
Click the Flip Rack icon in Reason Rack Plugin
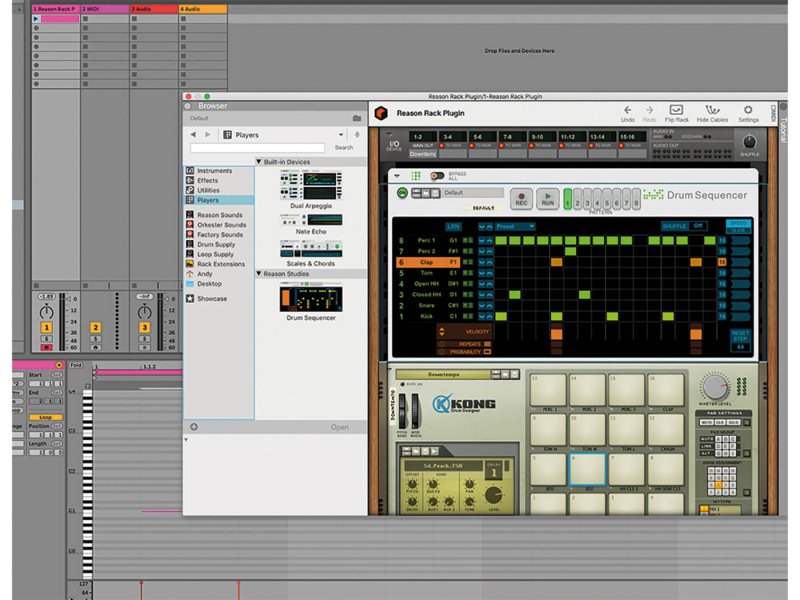coord(678,110)
